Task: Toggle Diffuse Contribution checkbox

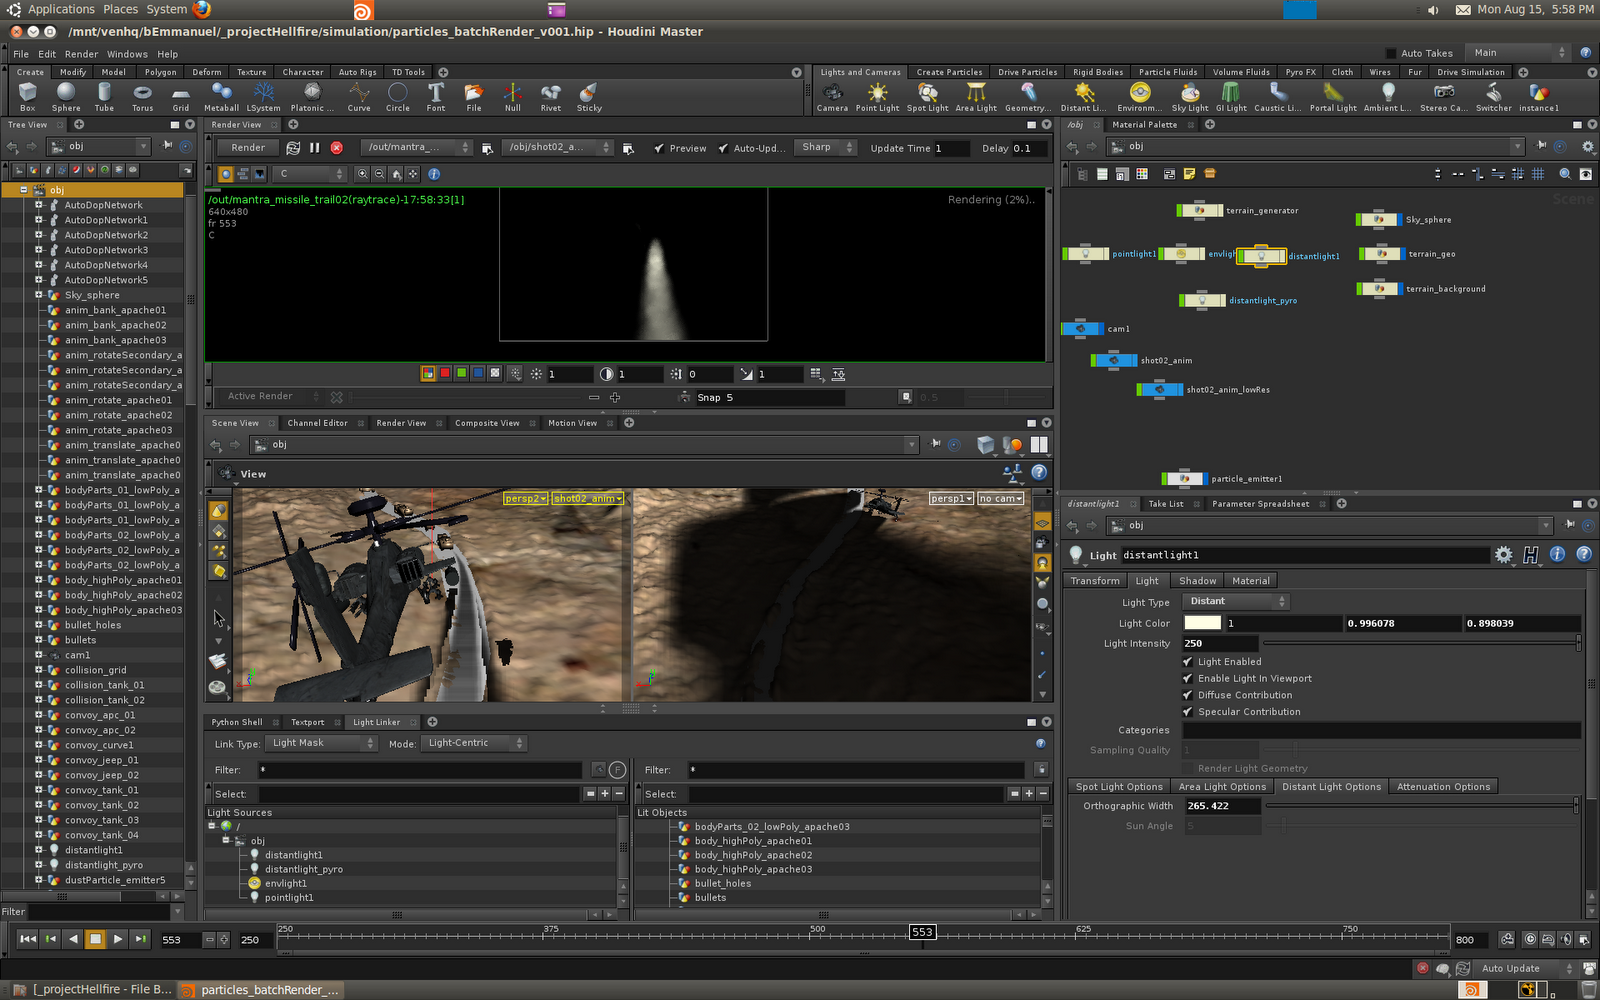Action: (x=1188, y=695)
